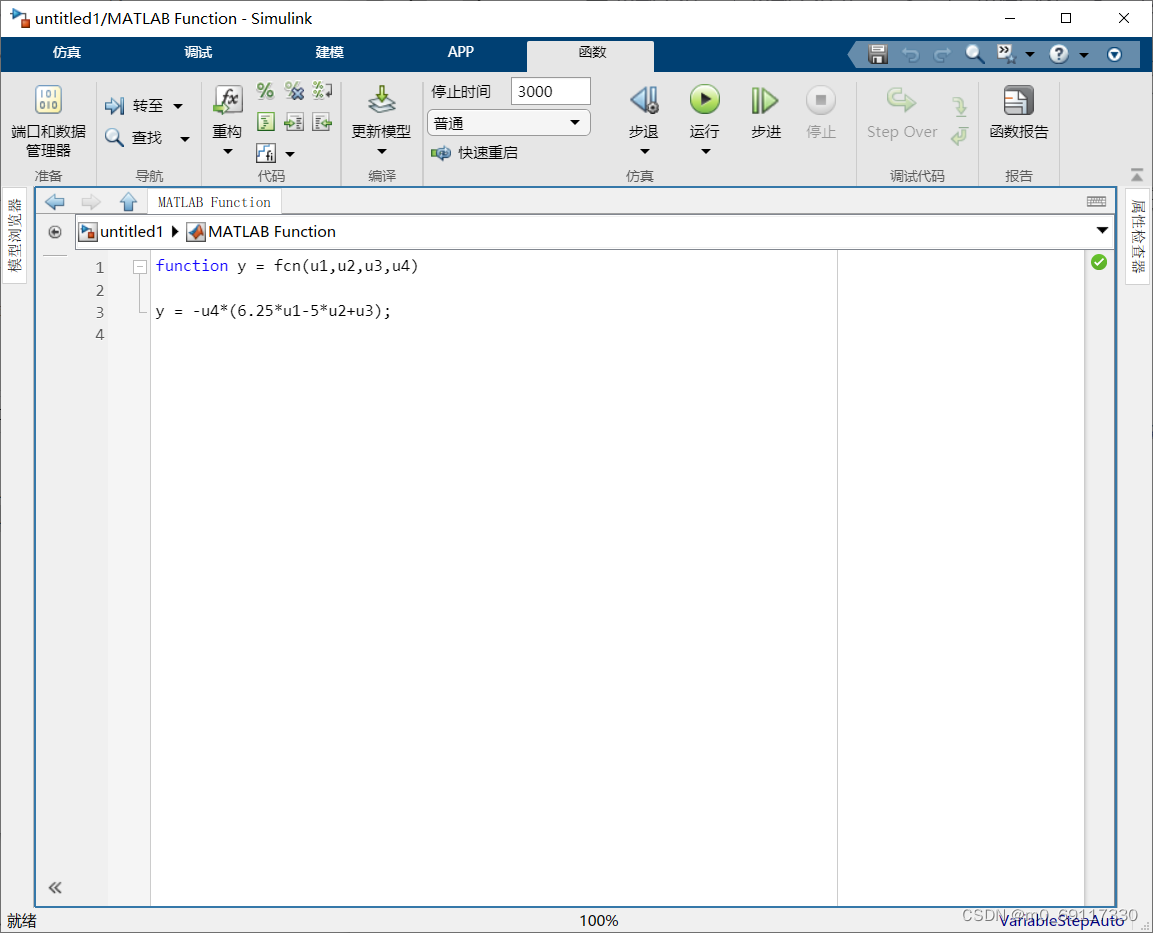Click the search magnifier in top bar
1153x933 pixels.
pyautogui.click(x=974, y=54)
